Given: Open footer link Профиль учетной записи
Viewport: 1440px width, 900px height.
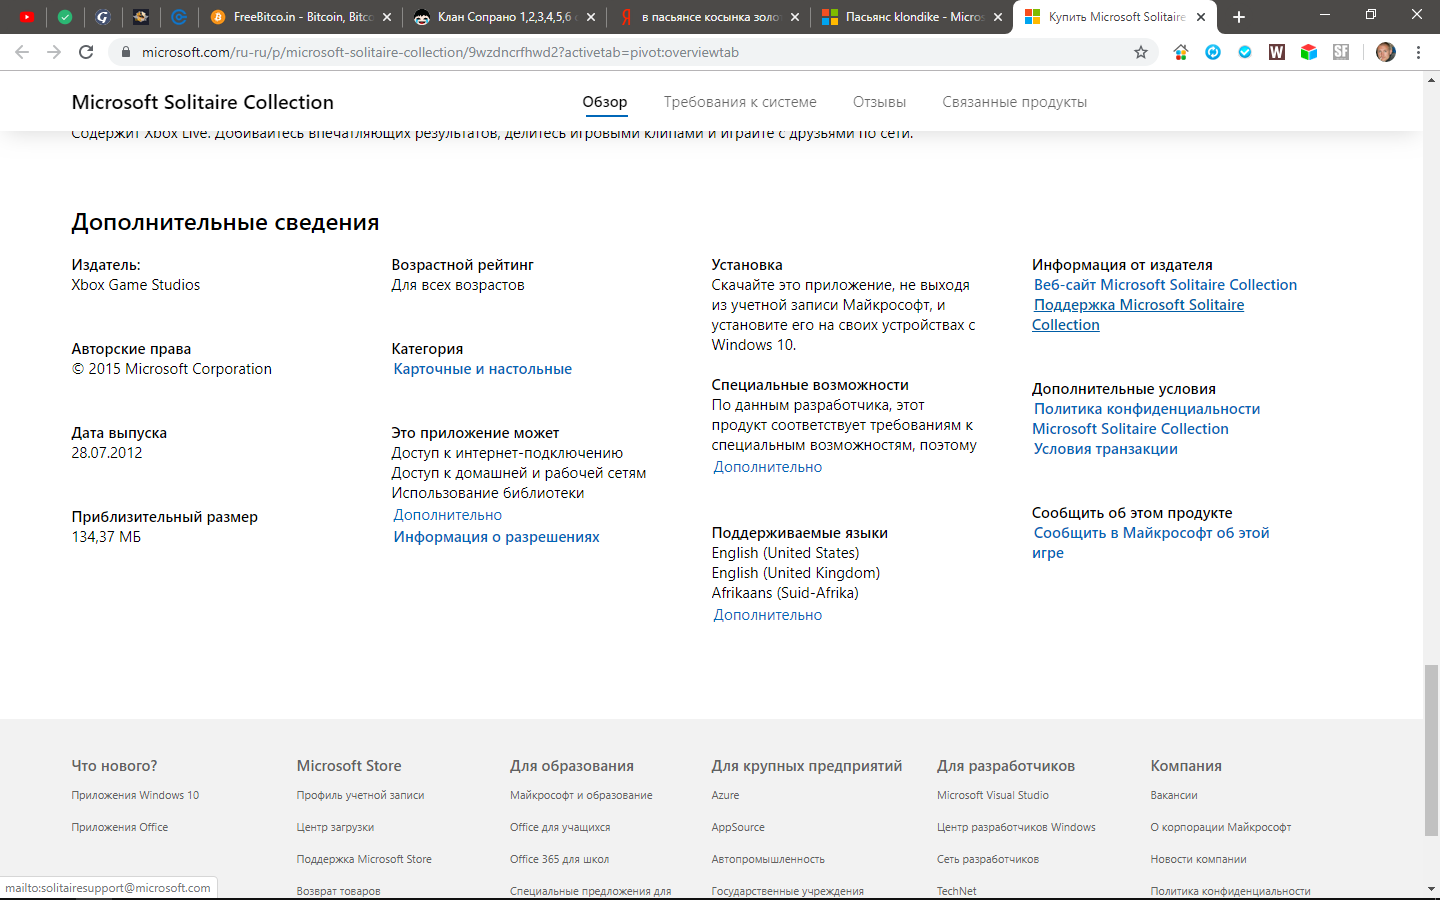Looking at the screenshot, I should coord(360,795).
